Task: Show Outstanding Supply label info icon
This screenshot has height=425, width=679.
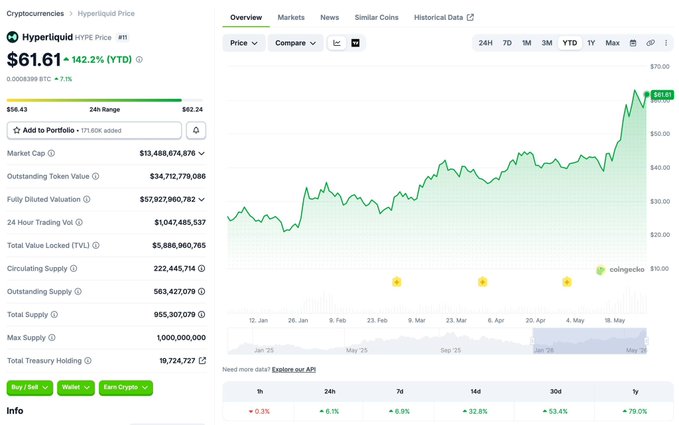Action: (x=78, y=292)
